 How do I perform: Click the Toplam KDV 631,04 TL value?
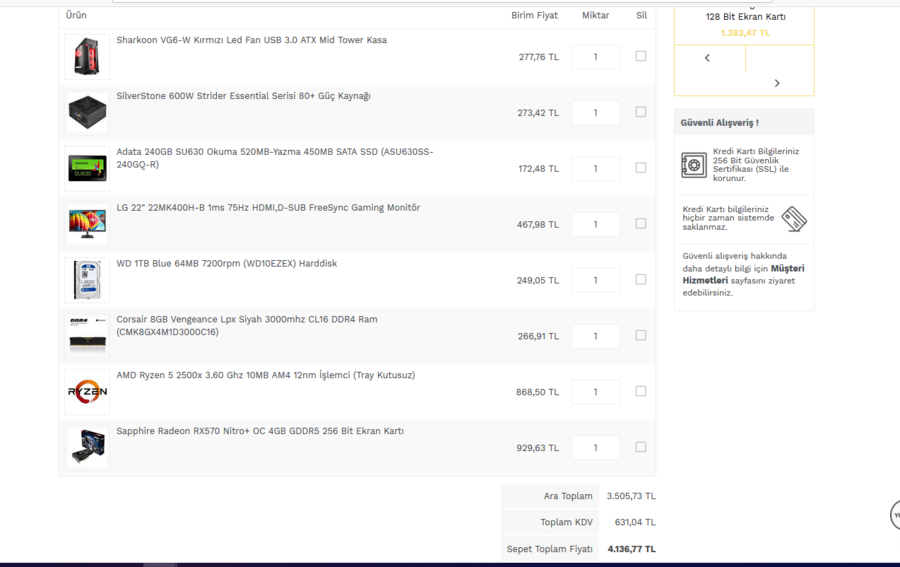tap(635, 523)
